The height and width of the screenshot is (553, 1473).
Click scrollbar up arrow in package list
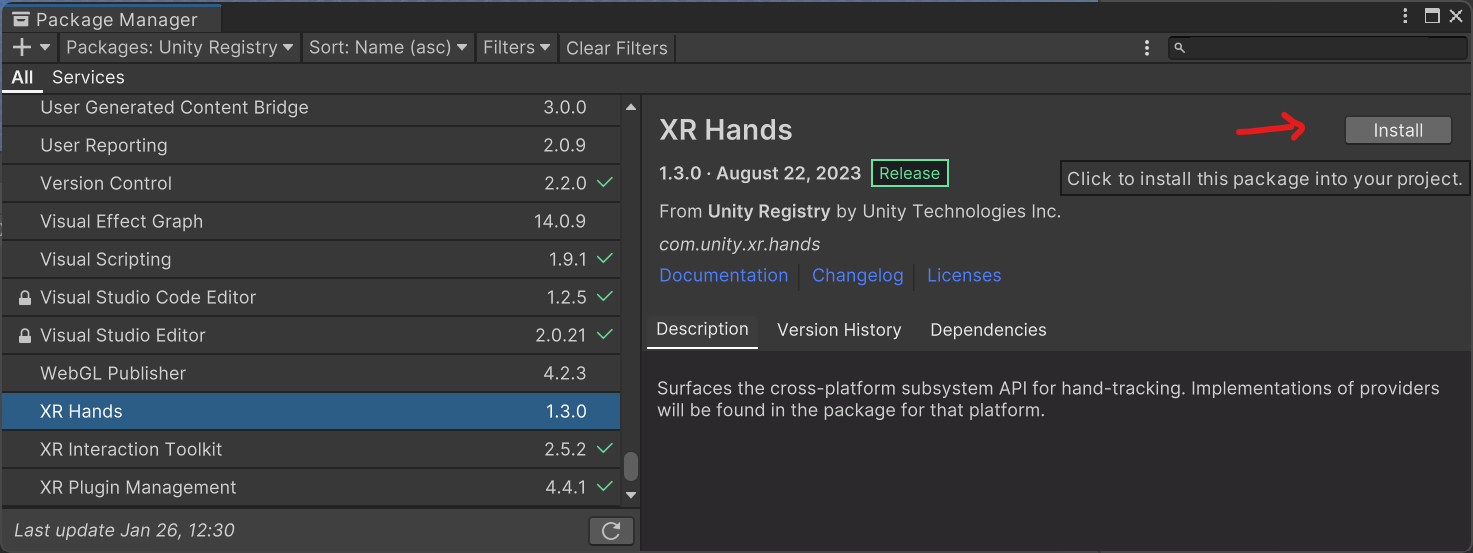click(x=630, y=107)
